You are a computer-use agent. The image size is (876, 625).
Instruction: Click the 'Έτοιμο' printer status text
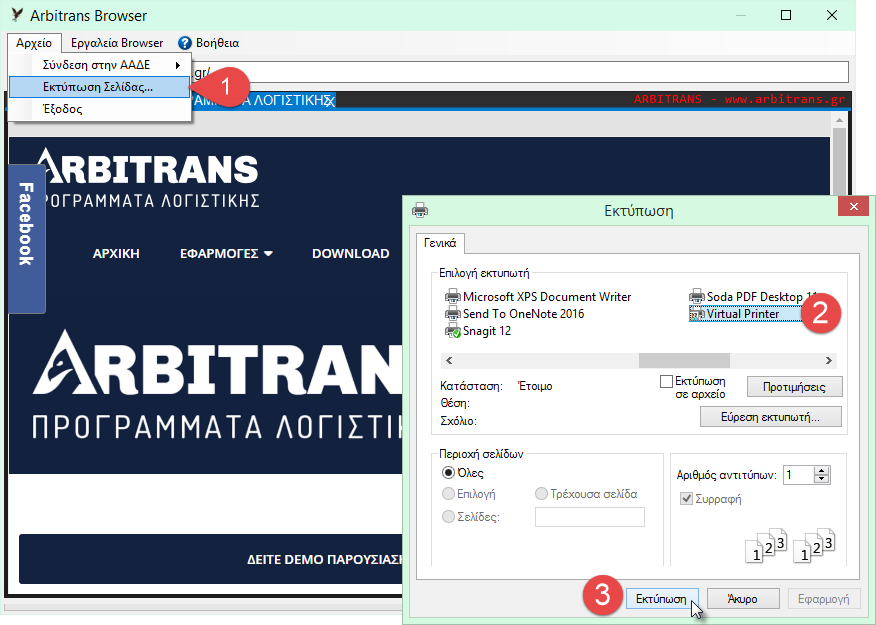[535, 386]
